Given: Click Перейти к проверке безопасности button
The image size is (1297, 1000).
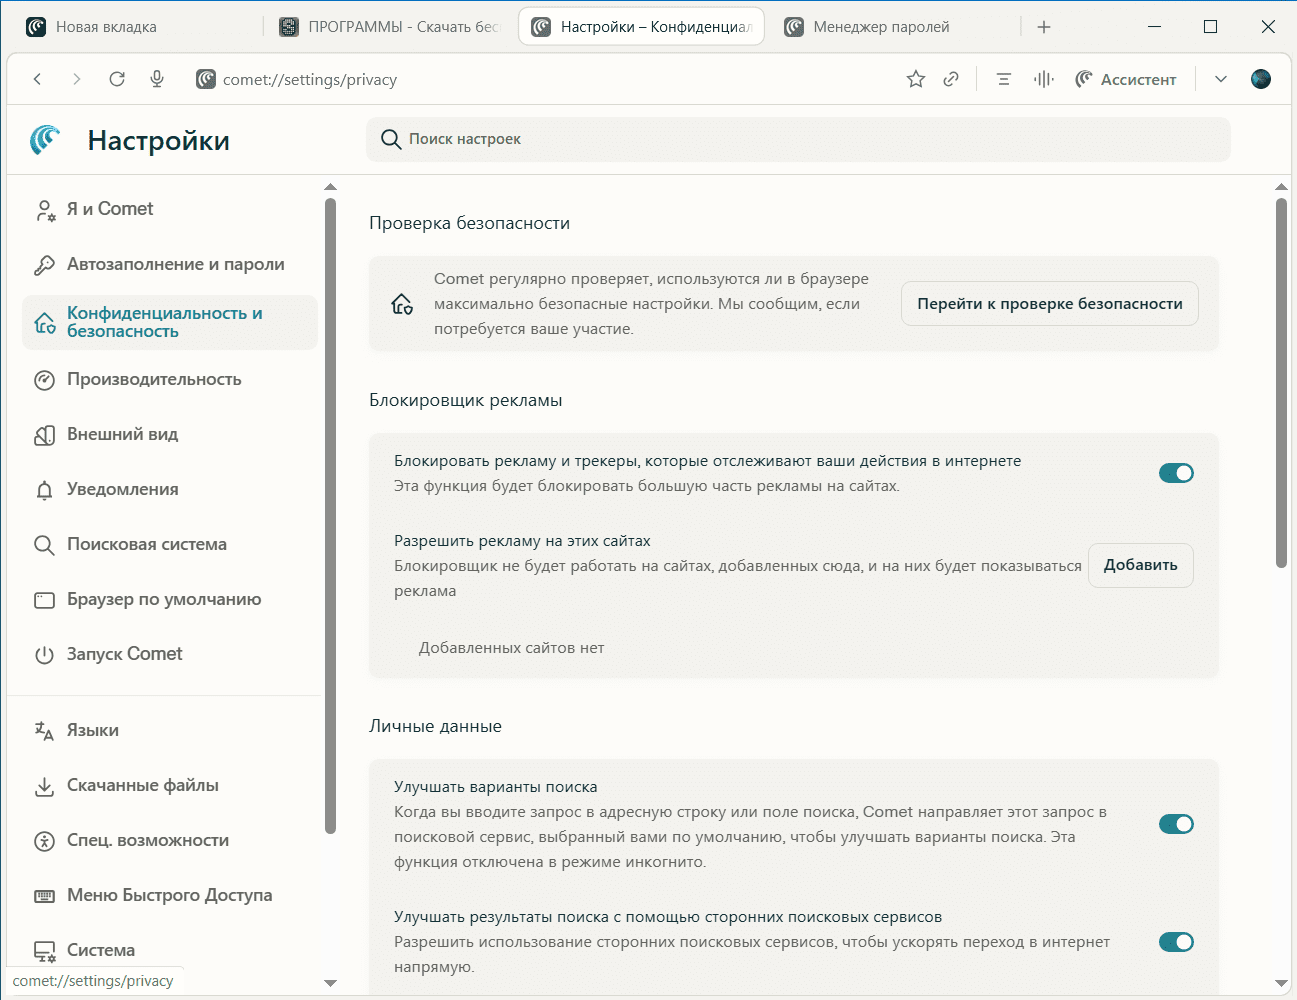Looking at the screenshot, I should (x=1050, y=304).
